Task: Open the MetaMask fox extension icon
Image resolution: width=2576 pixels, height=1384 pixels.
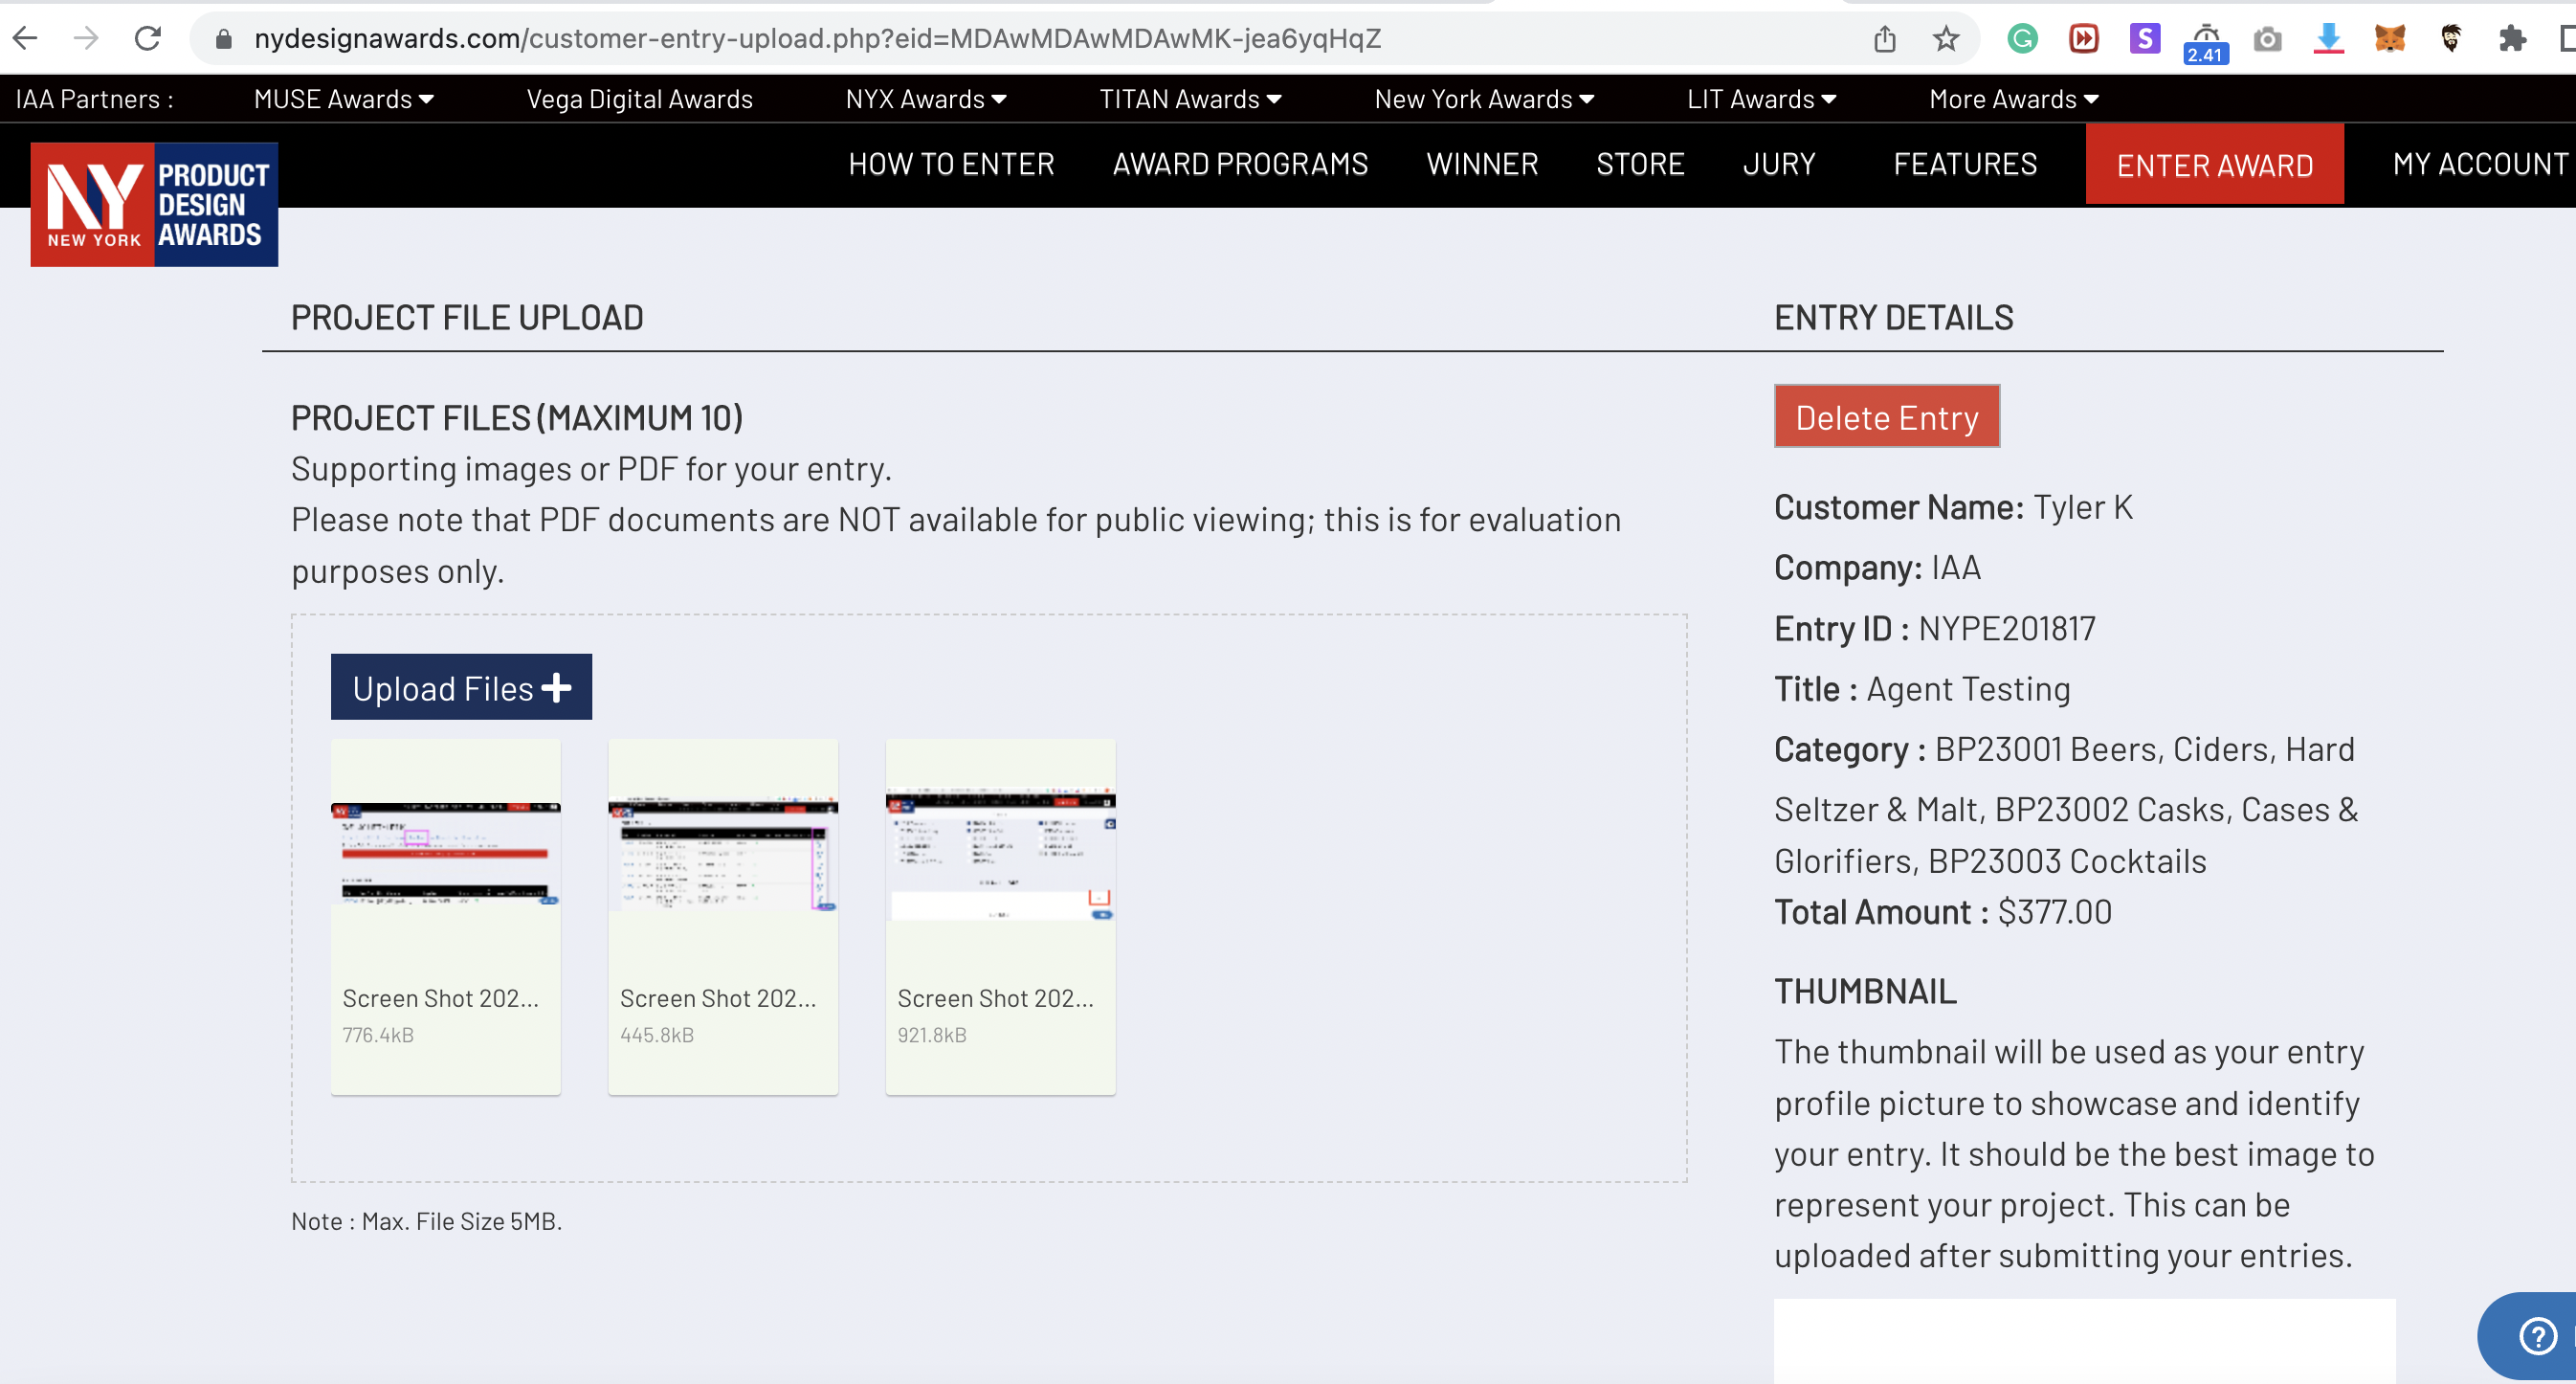Action: click(2389, 38)
